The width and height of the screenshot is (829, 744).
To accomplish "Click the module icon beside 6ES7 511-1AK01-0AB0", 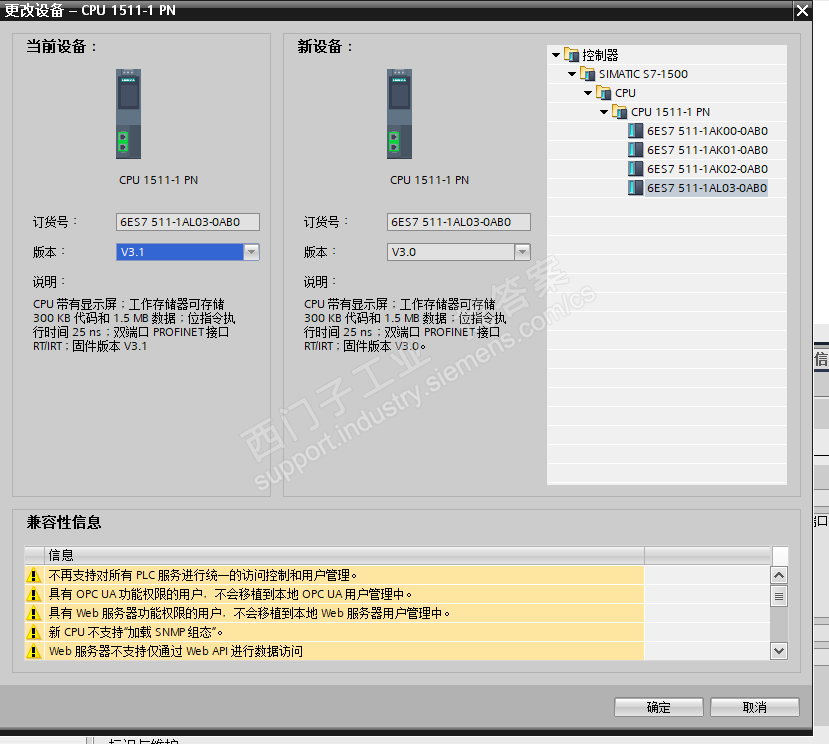I will [635, 150].
